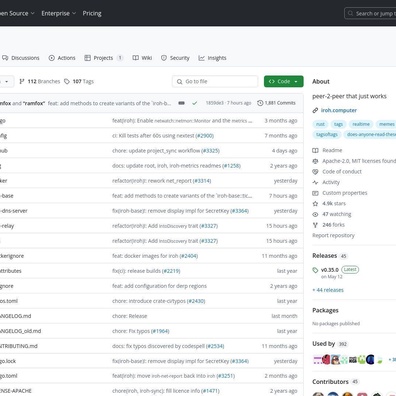Open the Wiki tab
This screenshot has height=396, width=396.
(x=142, y=58)
